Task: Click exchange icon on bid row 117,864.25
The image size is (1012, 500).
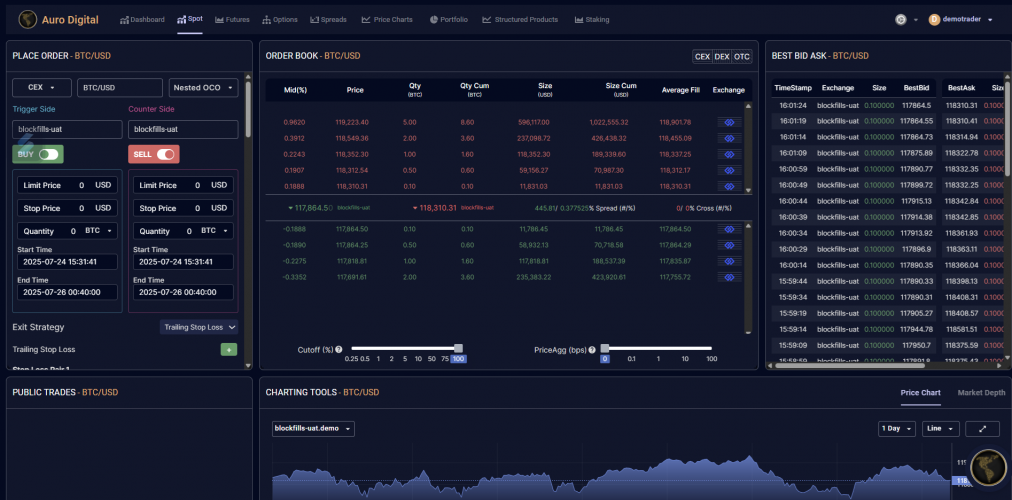Action: pyautogui.click(x=729, y=245)
